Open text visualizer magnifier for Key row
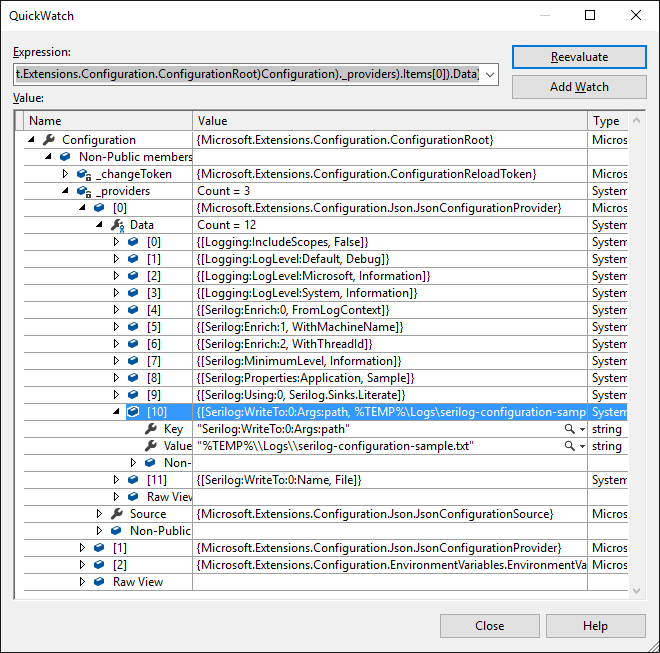Image resolution: width=660 pixels, height=653 pixels. tap(570, 429)
